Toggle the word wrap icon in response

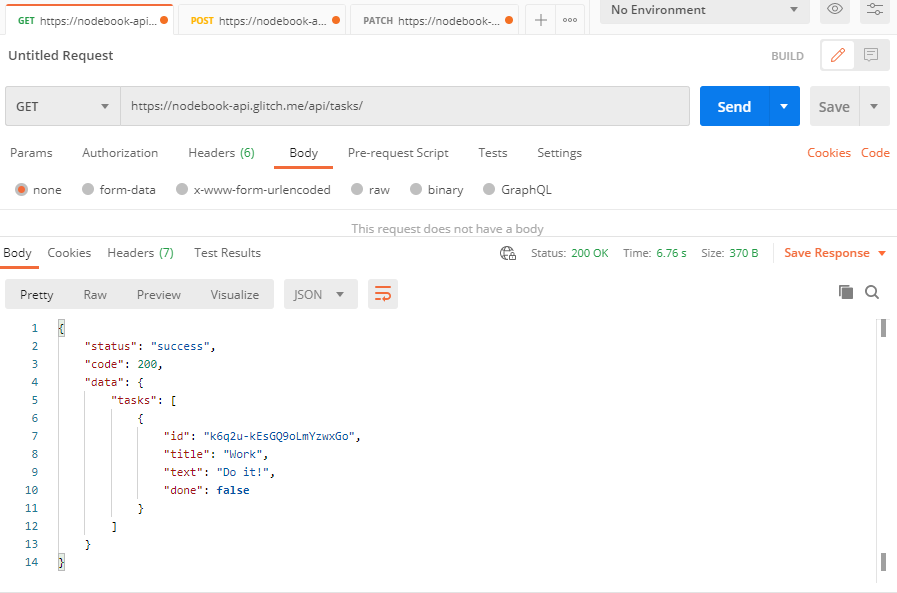pos(382,294)
